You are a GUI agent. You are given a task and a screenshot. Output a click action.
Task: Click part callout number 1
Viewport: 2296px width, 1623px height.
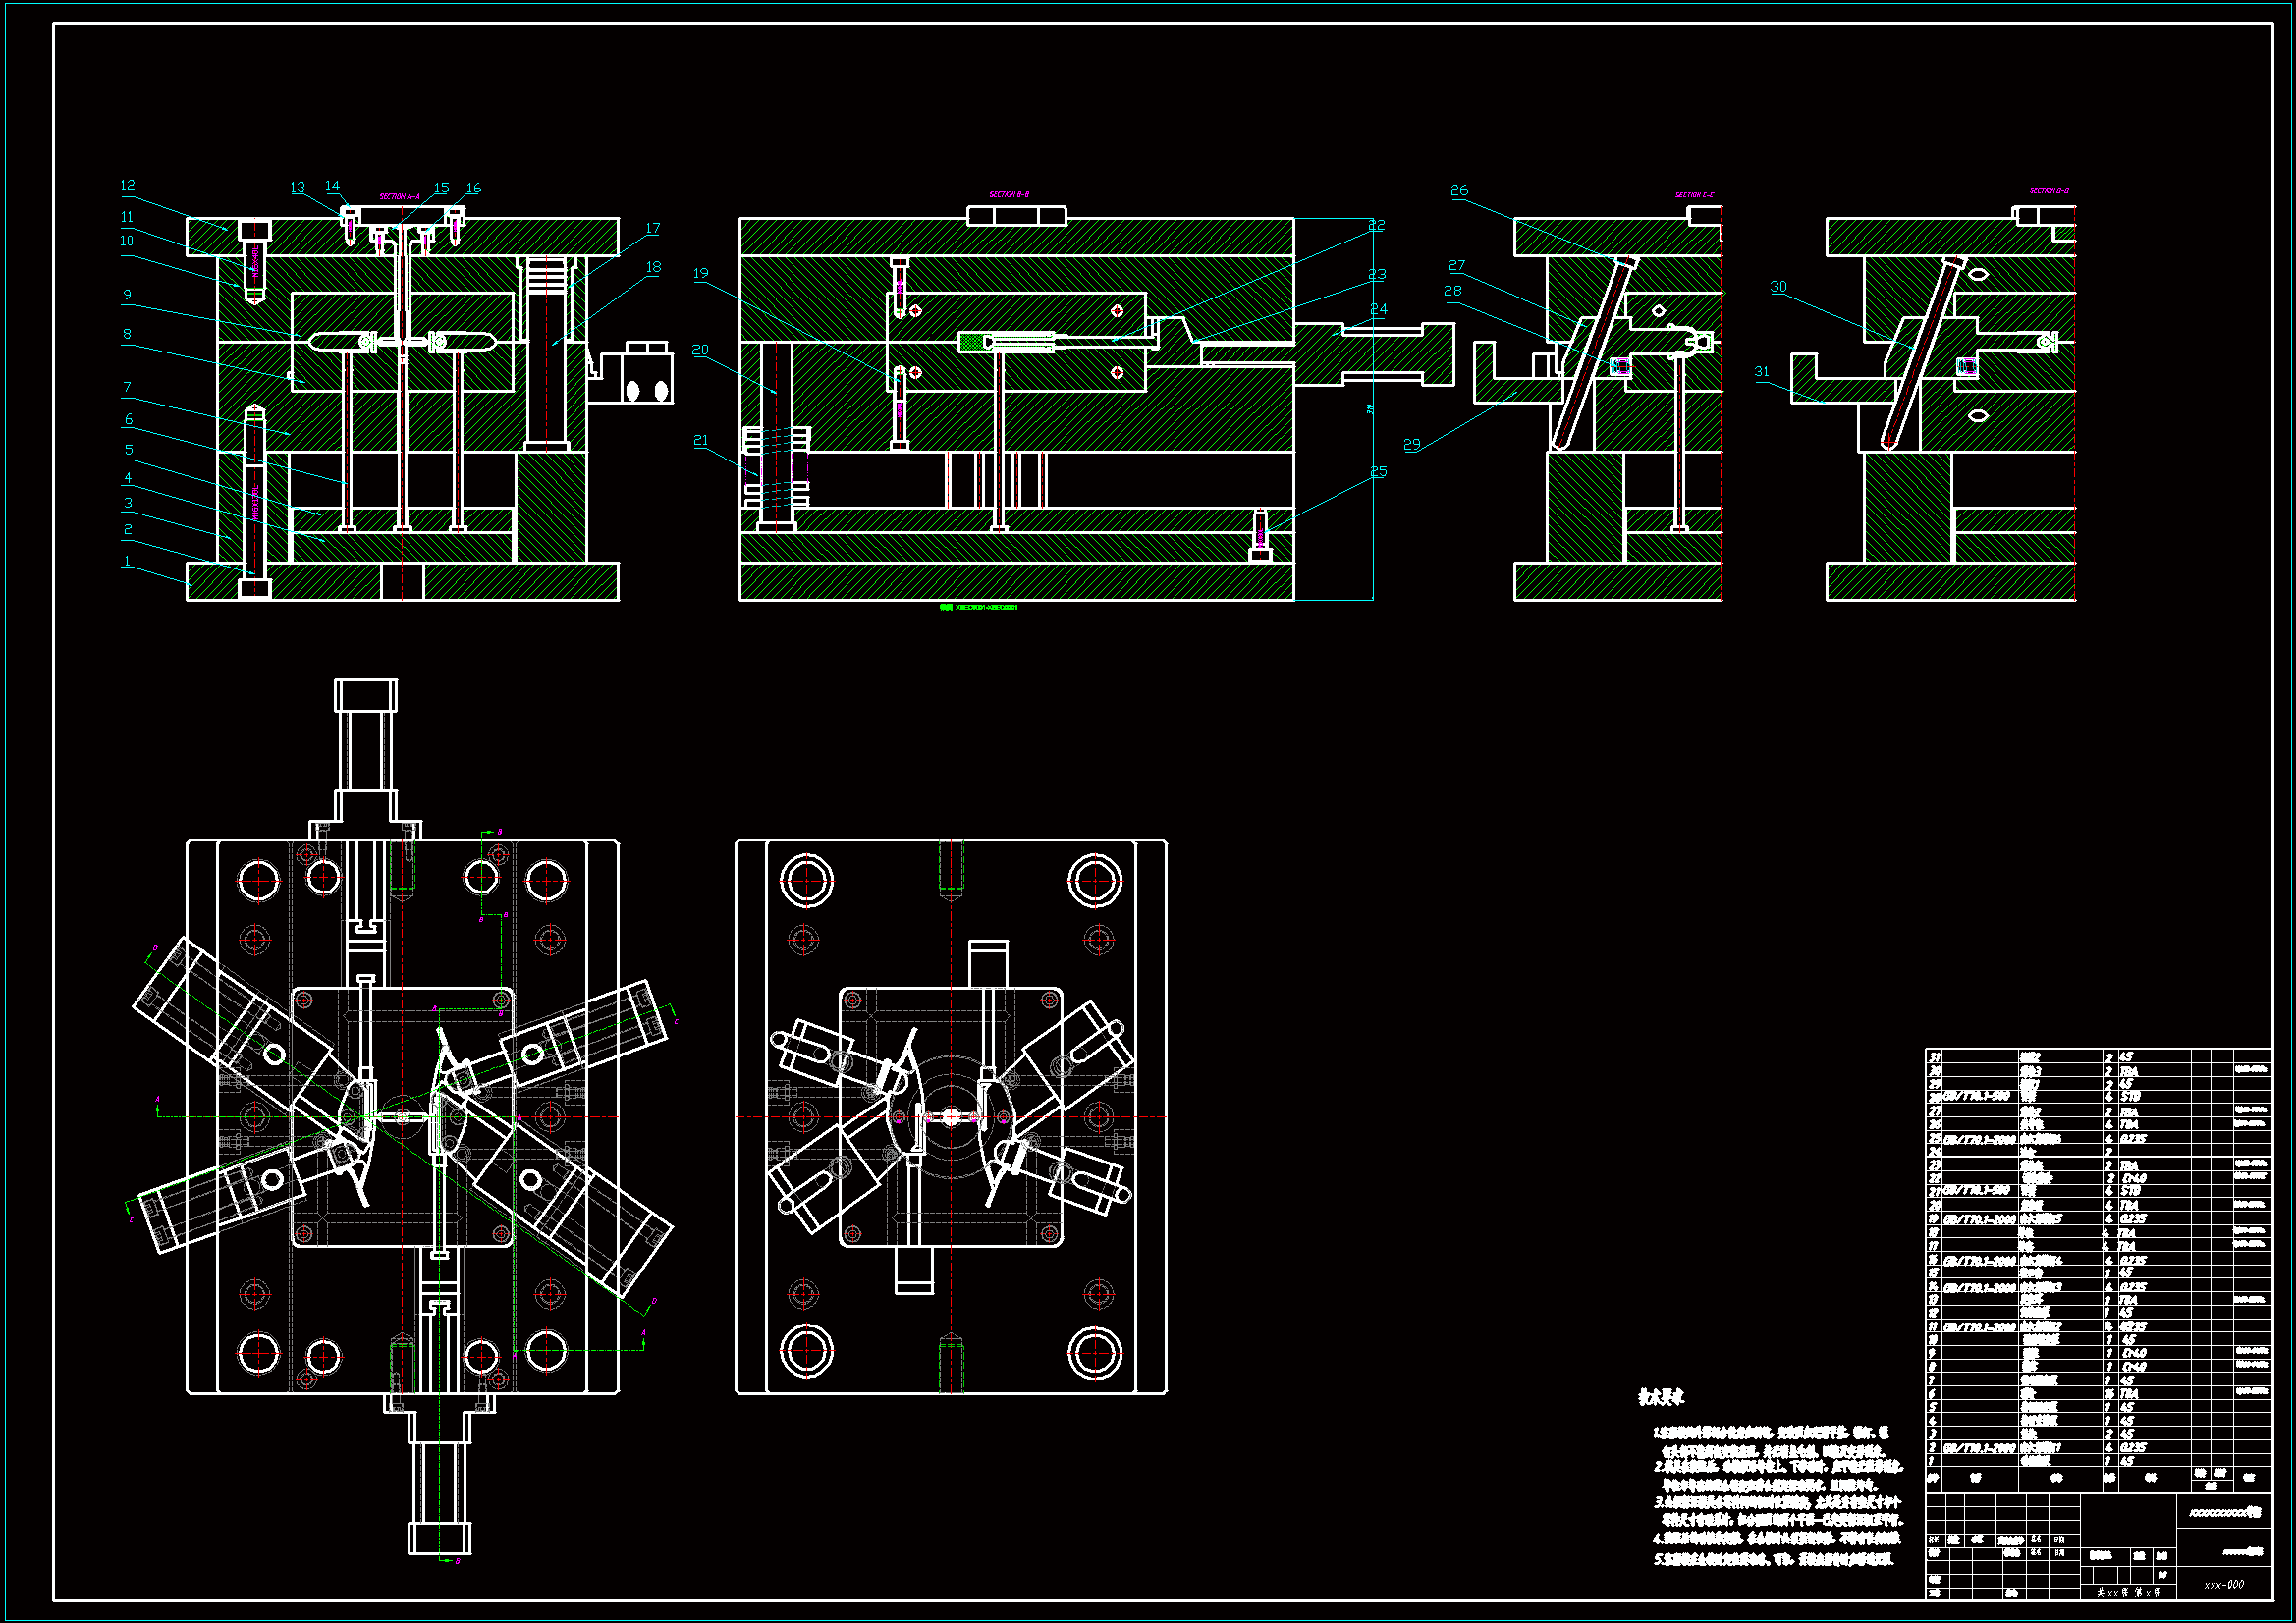pyautogui.click(x=127, y=562)
